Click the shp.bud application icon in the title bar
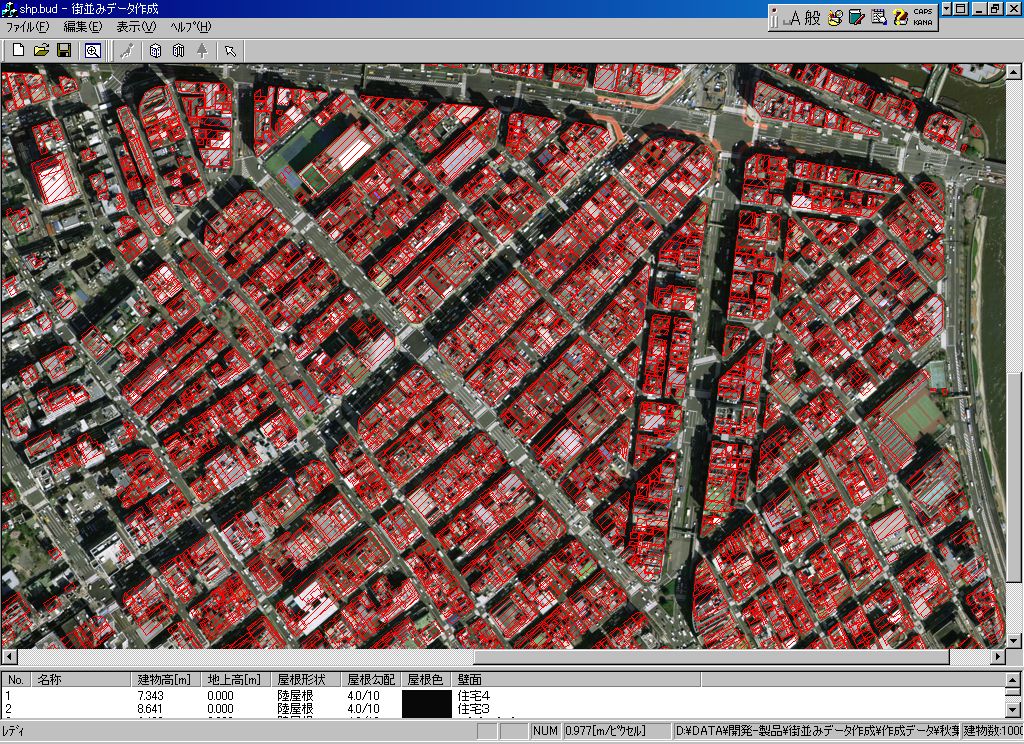1024x744 pixels. [x=9, y=9]
